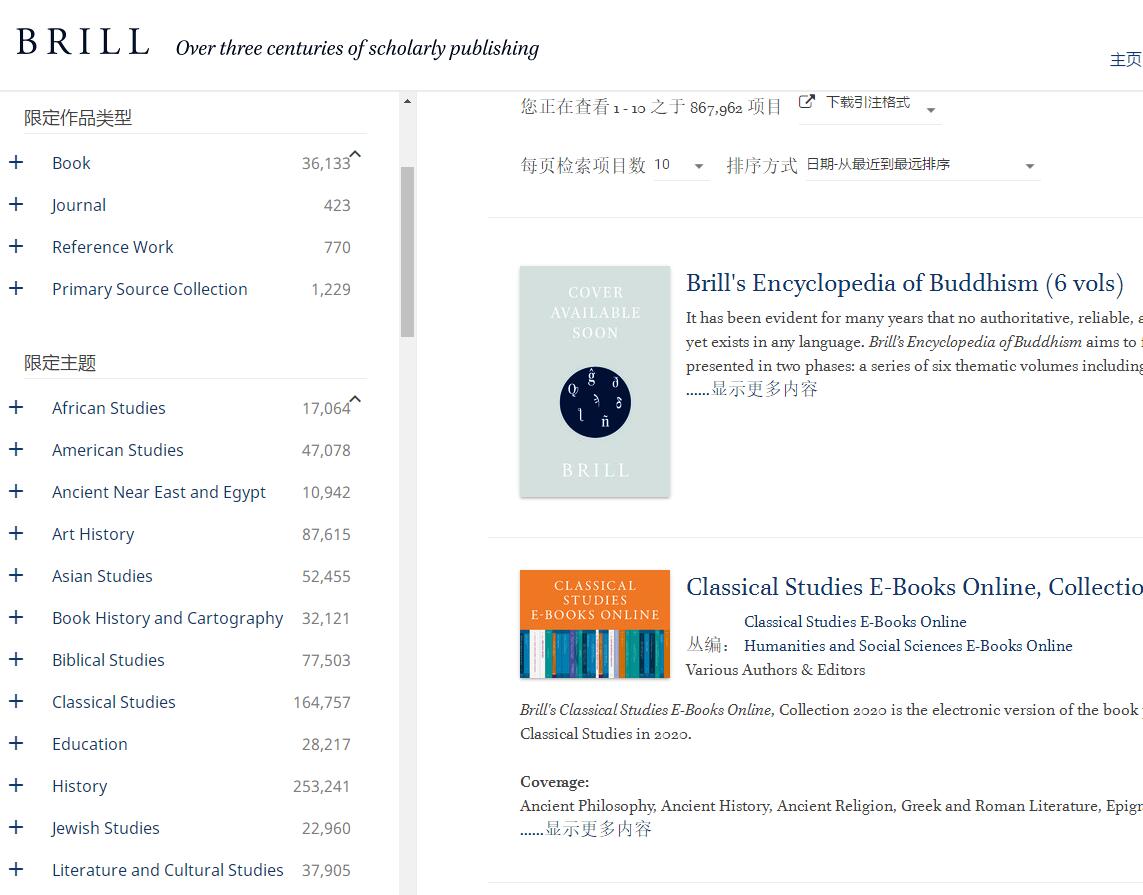Screen dimensions: 1143x895
Task: Select Biblical Studies subject
Action: [108, 660]
